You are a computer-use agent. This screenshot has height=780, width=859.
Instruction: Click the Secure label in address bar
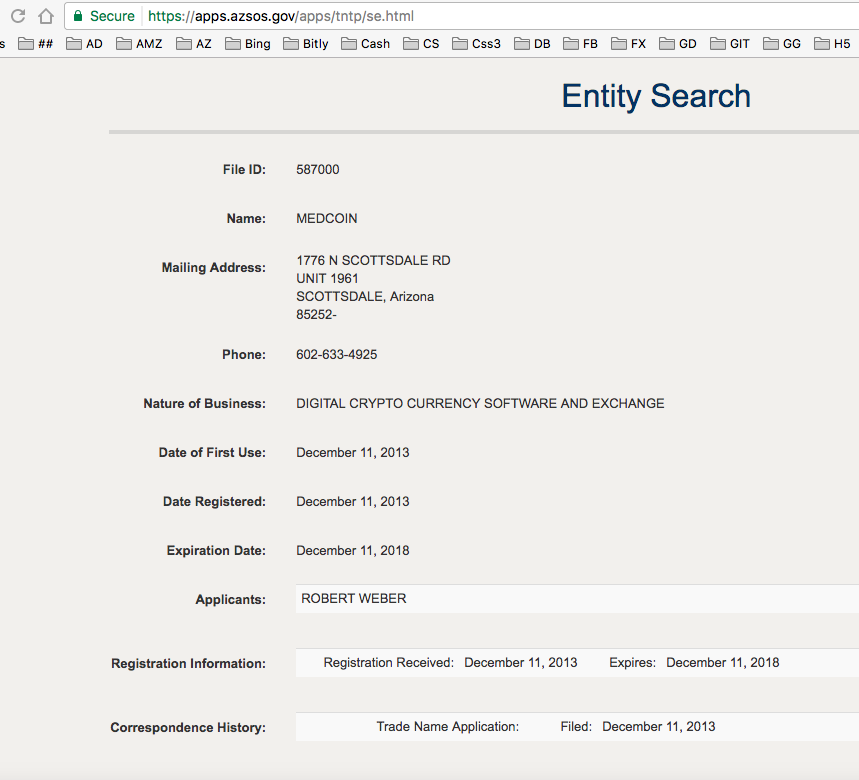[x=112, y=16]
